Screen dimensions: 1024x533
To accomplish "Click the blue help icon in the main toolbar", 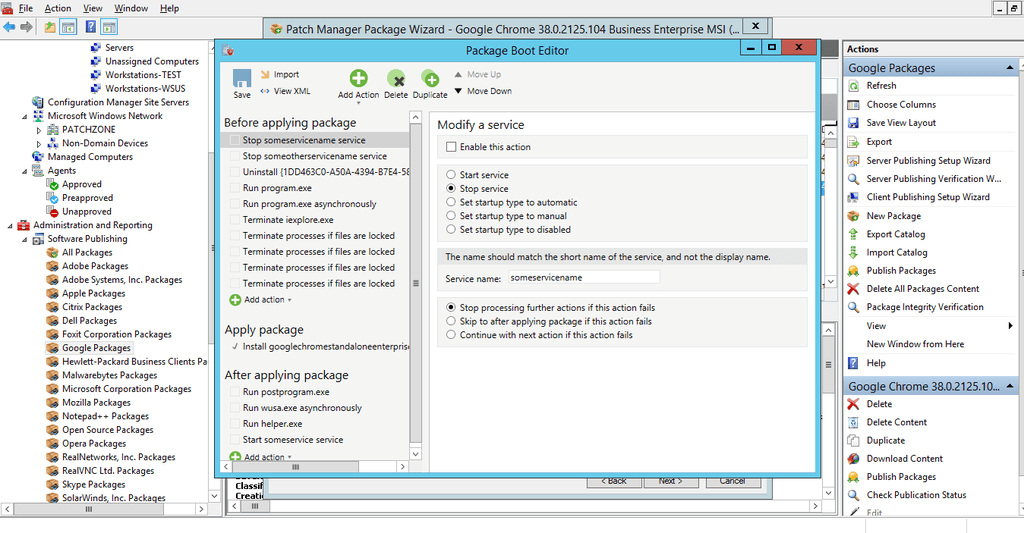I will point(91,27).
